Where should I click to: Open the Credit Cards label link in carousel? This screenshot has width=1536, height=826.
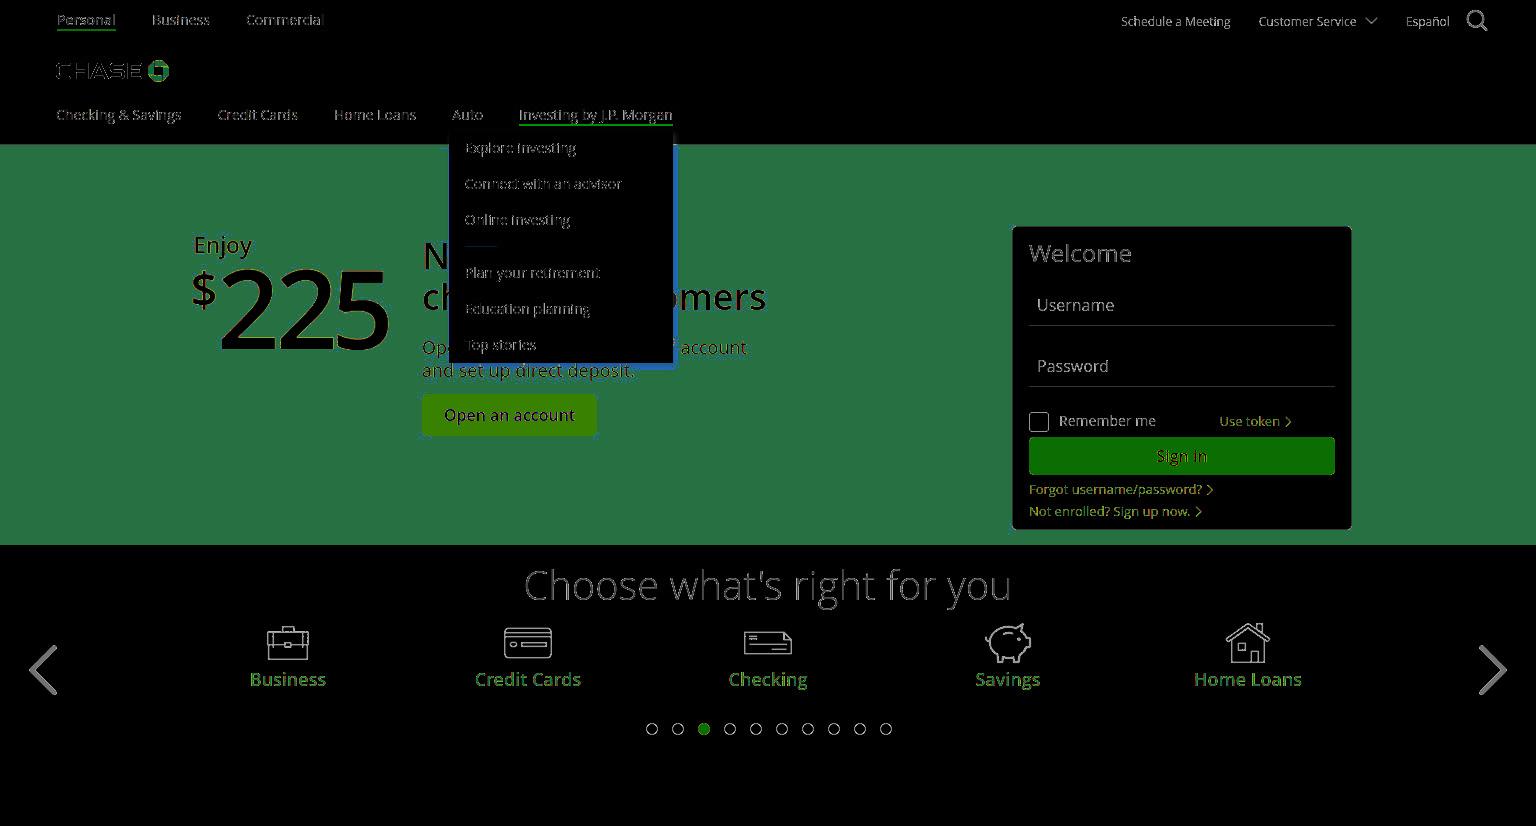[x=528, y=679]
